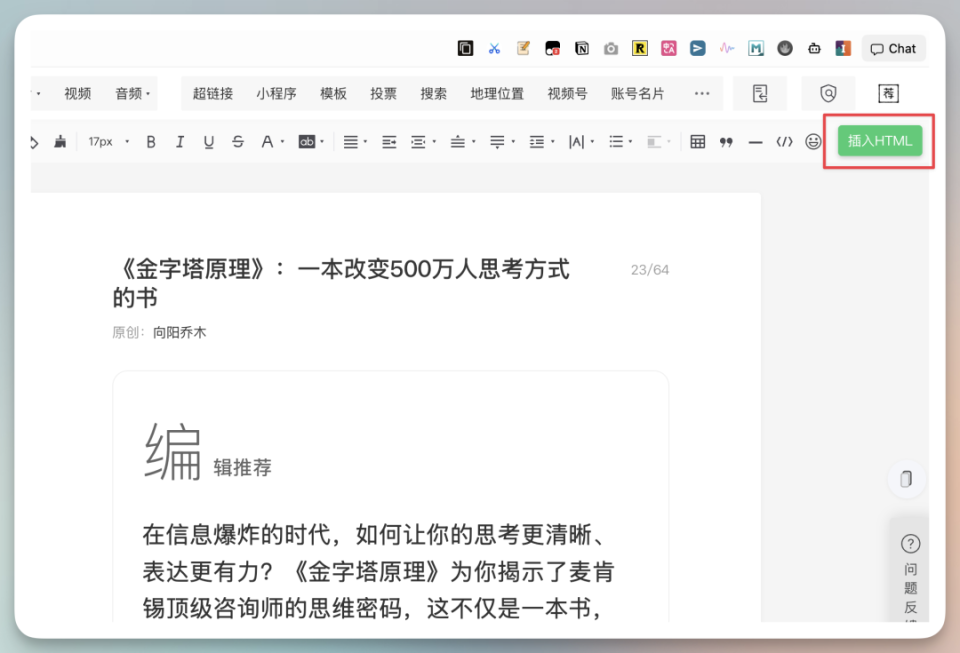960x653 pixels.
Task: Click 搜索 in the insert bar
Action: (x=433, y=94)
